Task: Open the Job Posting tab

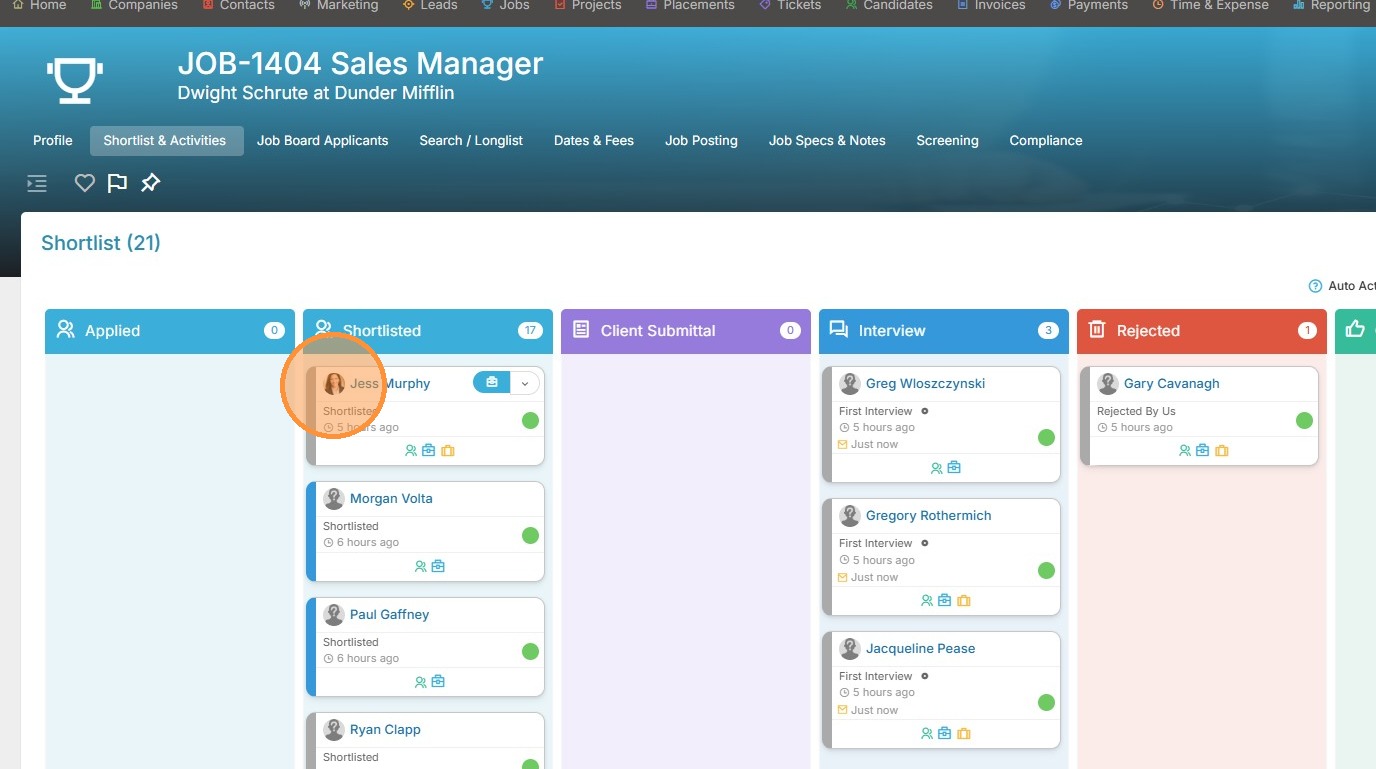Action: [701, 141]
